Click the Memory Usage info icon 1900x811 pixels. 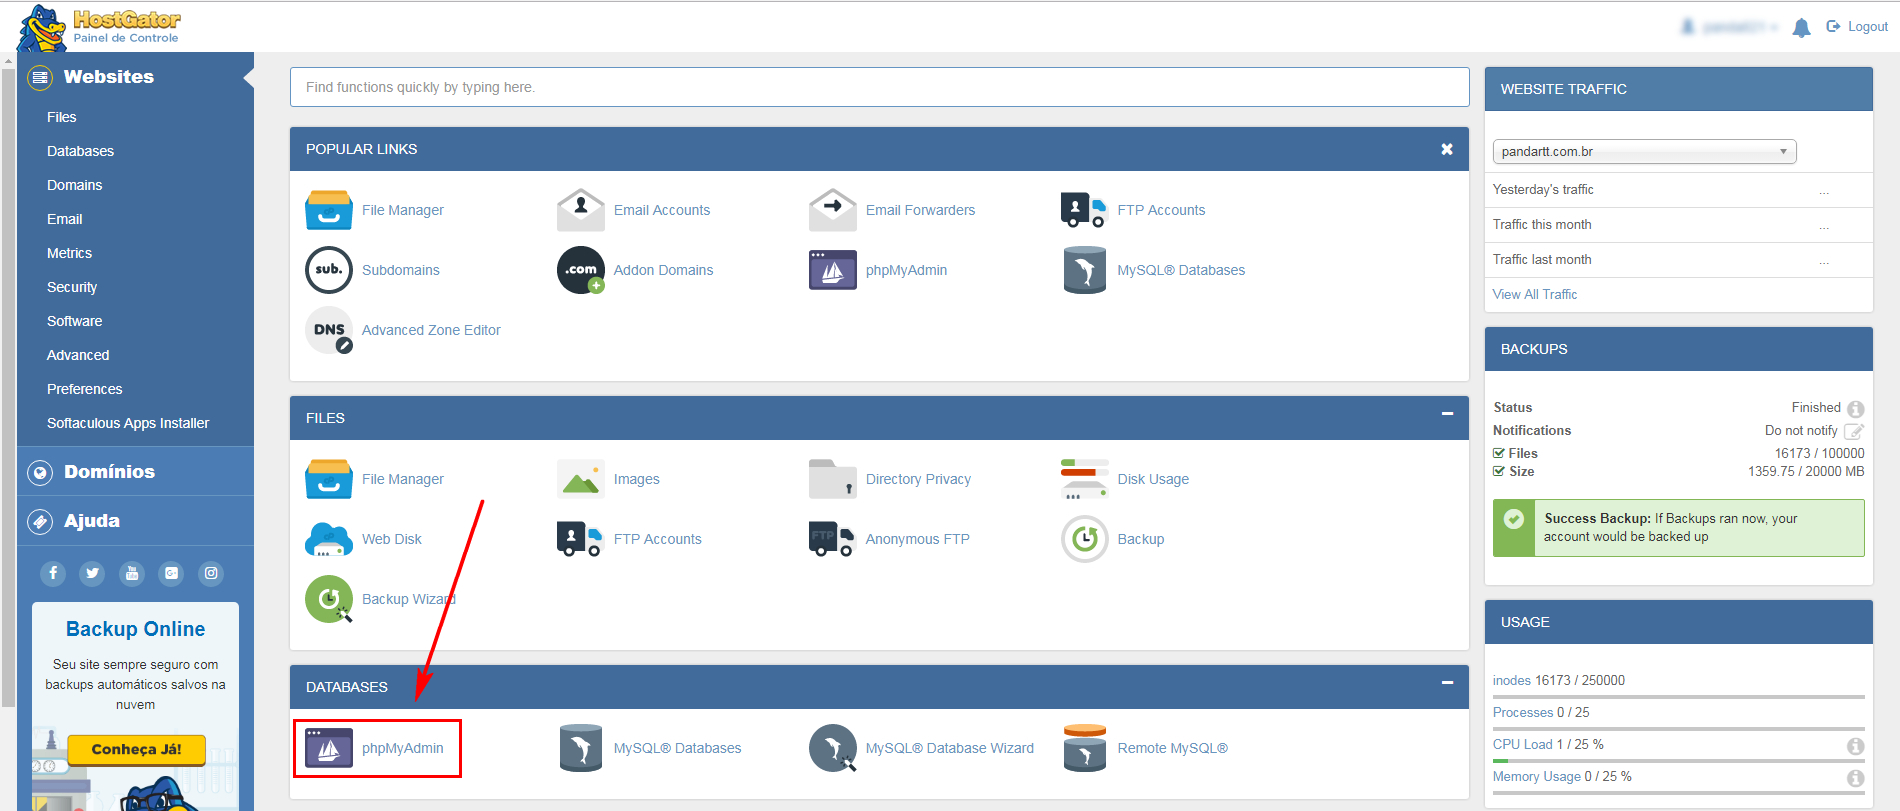[x=1855, y=778]
